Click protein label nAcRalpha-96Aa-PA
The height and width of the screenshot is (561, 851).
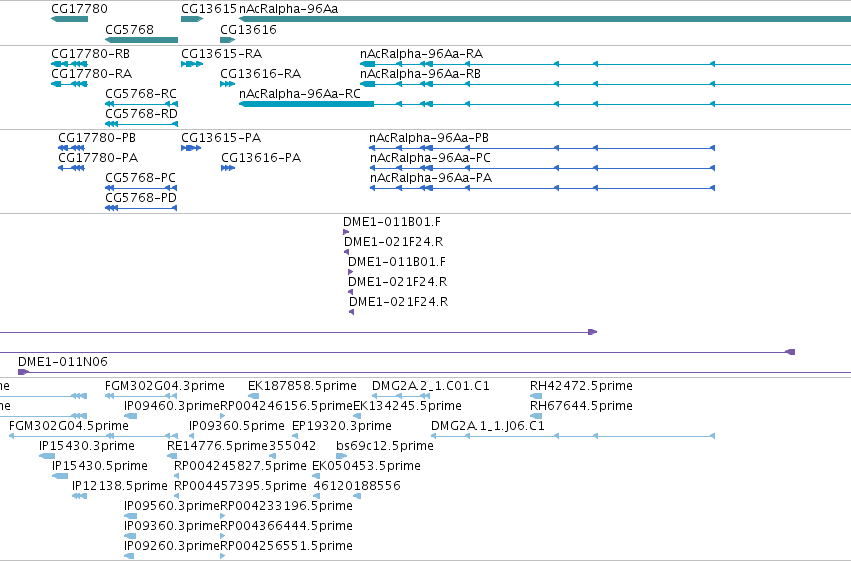coord(431,178)
